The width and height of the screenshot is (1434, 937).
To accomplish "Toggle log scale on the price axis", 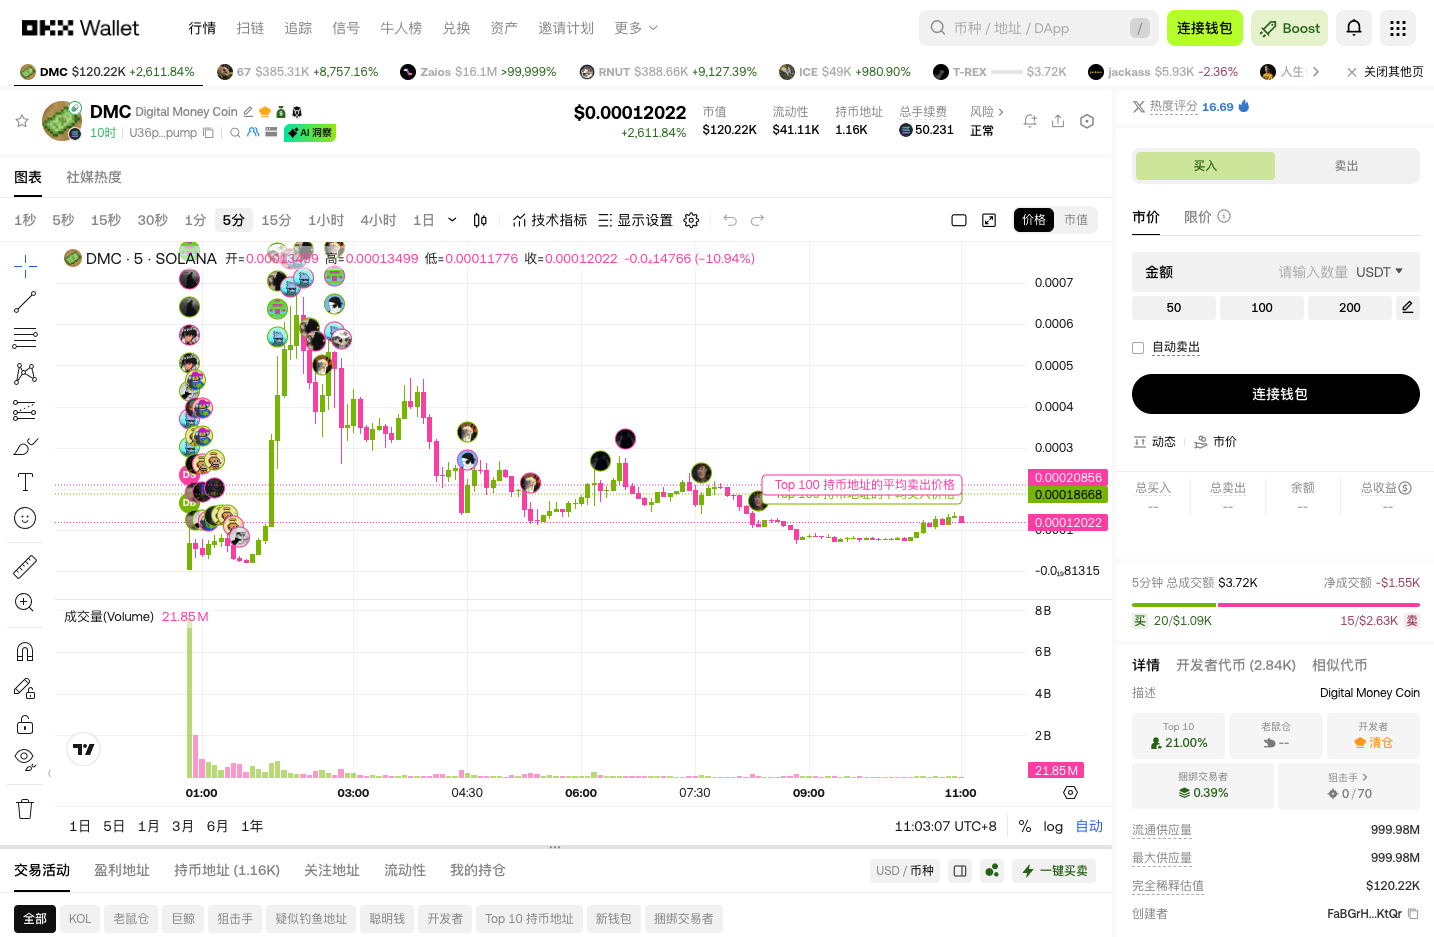I will click(1052, 826).
